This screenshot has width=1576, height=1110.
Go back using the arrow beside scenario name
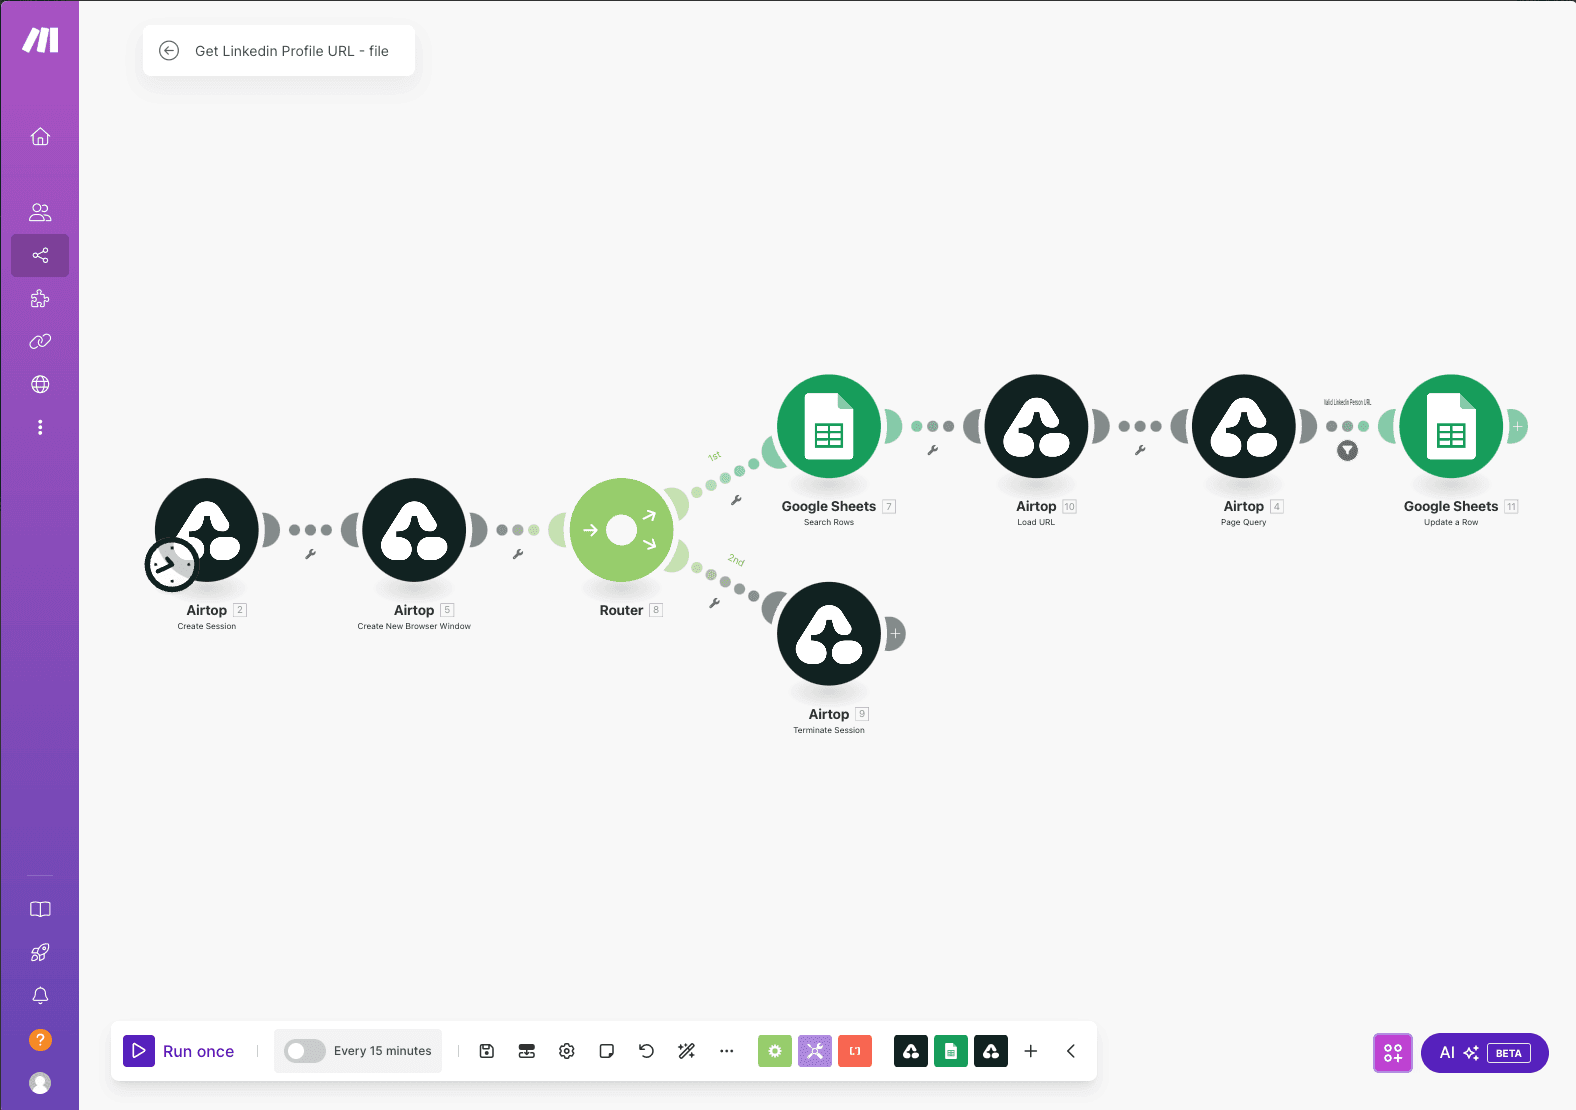point(169,51)
